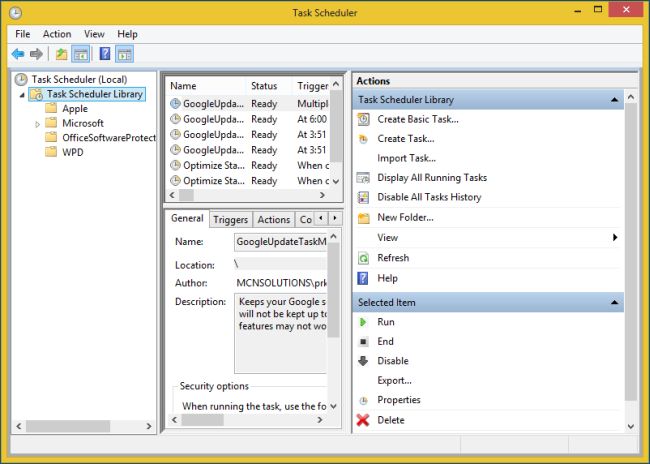Viewport: 650px width, 464px height.
Task: Click the Task Scheduler clock icon in title bar
Action: pyautogui.click(x=15, y=13)
